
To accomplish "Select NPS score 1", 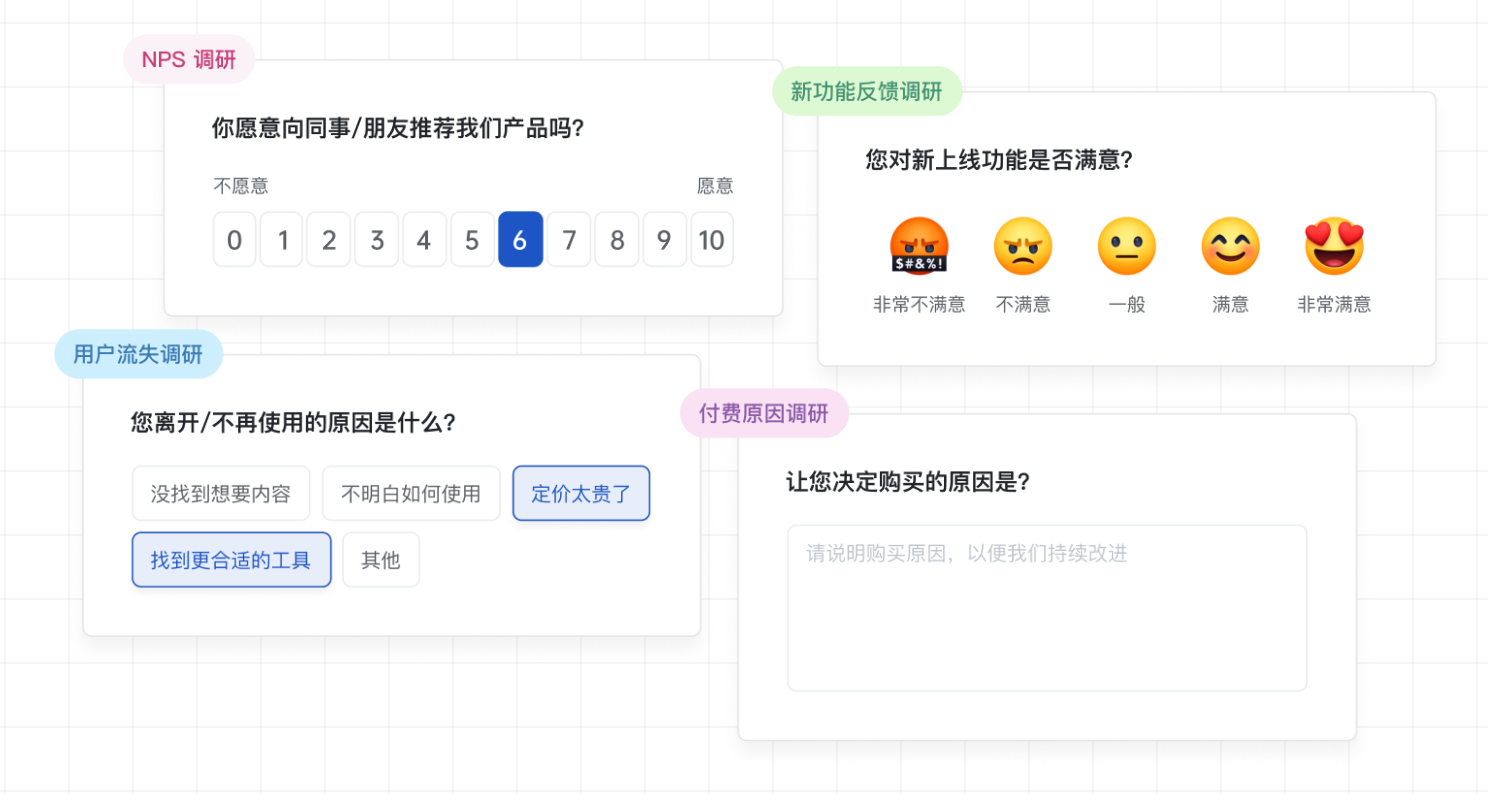I will (x=283, y=240).
